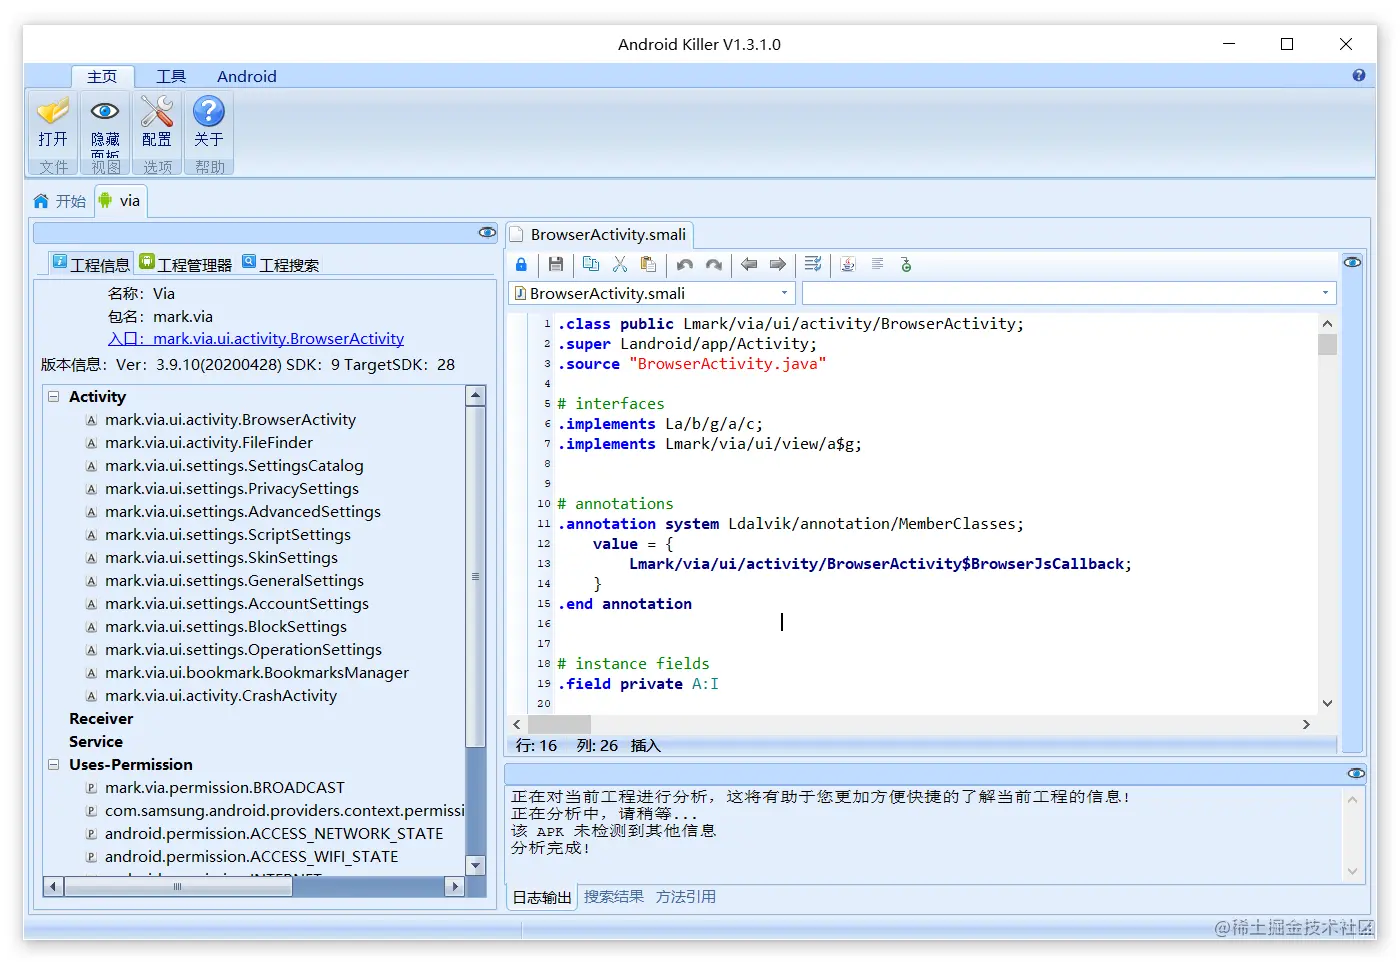
Task: Switch to the 工具 ribbon tab
Action: click(171, 76)
